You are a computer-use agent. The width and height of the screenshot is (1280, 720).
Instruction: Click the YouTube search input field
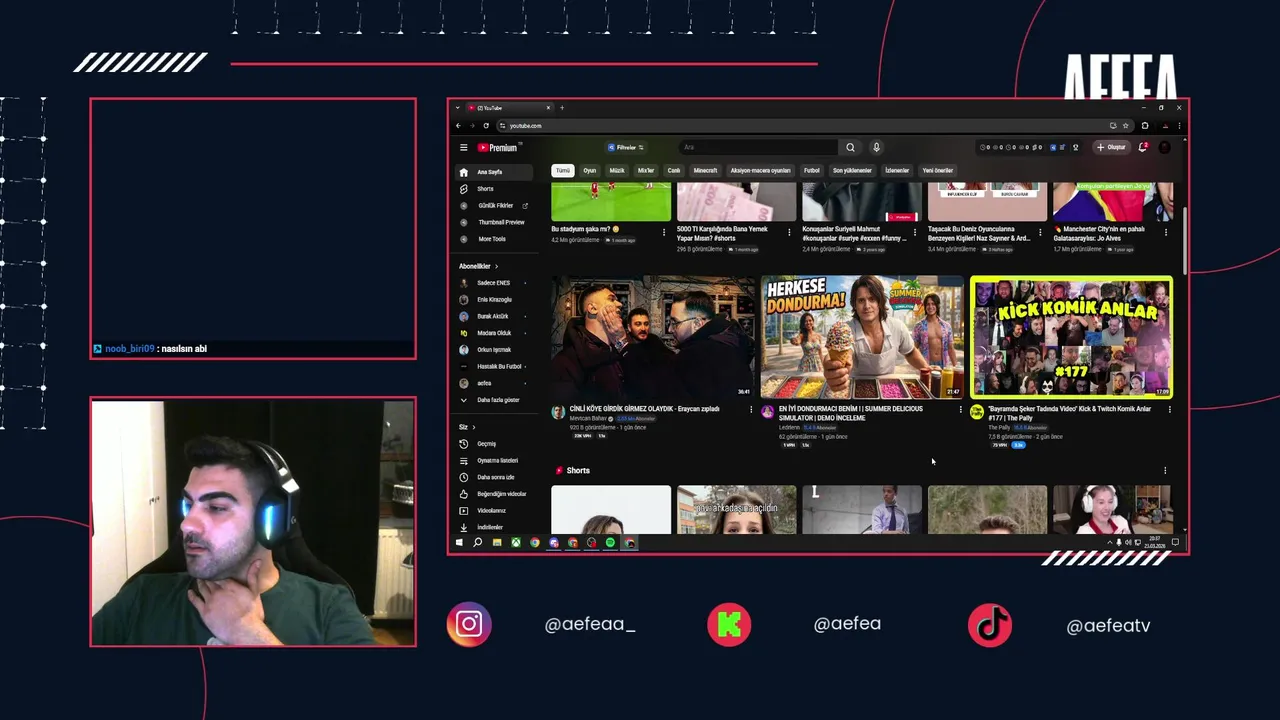tap(758, 148)
